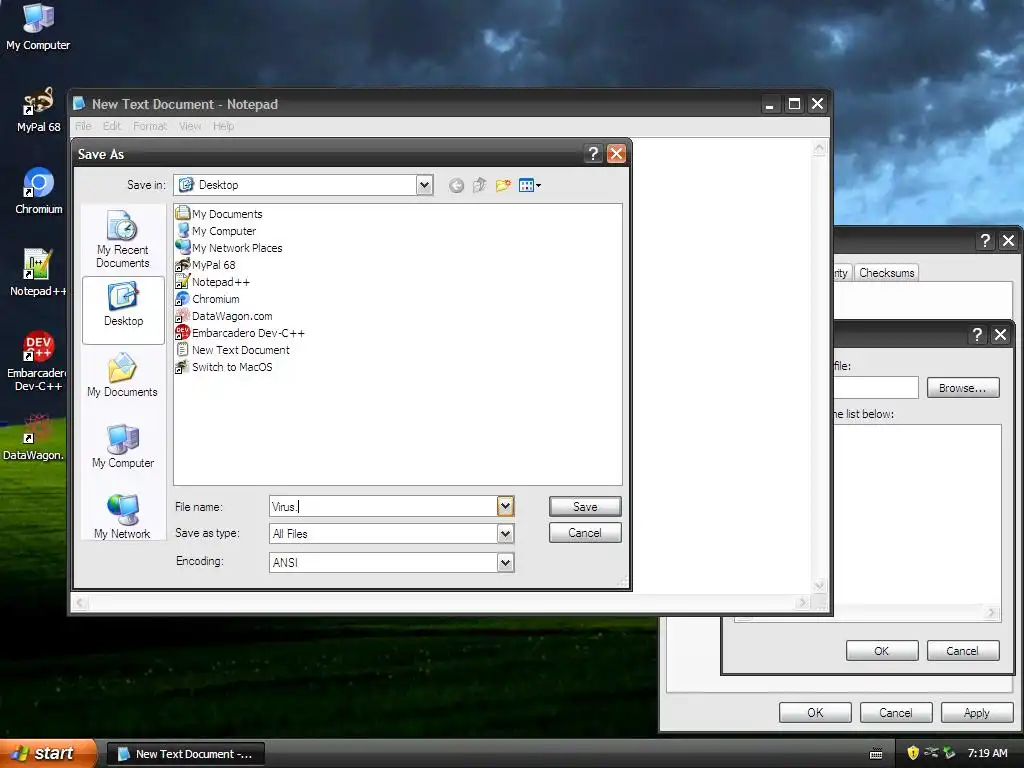Click Cancel in the properties window
This screenshot has width=1024, height=768.
pyautogui.click(x=895, y=712)
